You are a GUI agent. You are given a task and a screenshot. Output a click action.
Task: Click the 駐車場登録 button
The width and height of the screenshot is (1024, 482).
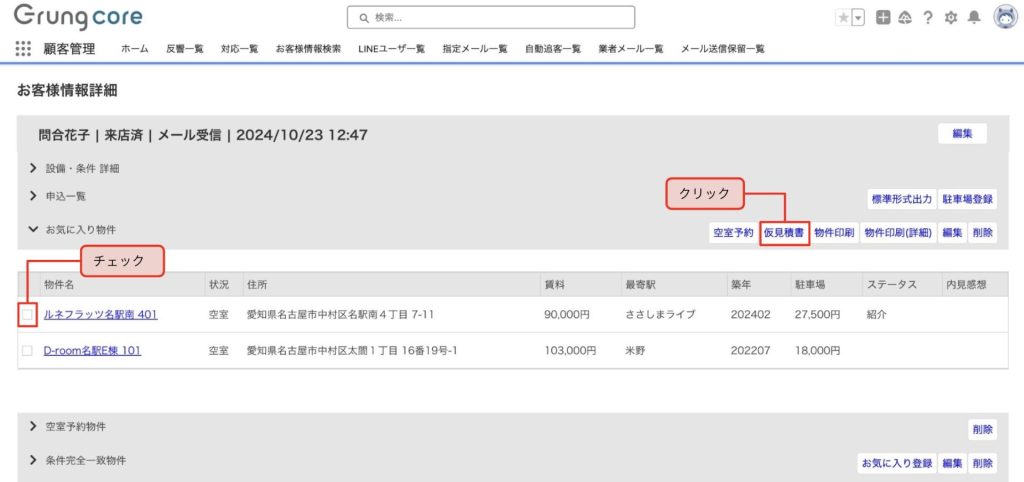[967, 200]
